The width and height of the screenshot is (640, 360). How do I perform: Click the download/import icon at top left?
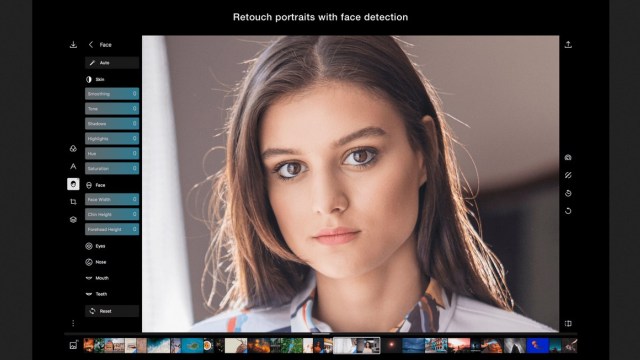pos(73,44)
